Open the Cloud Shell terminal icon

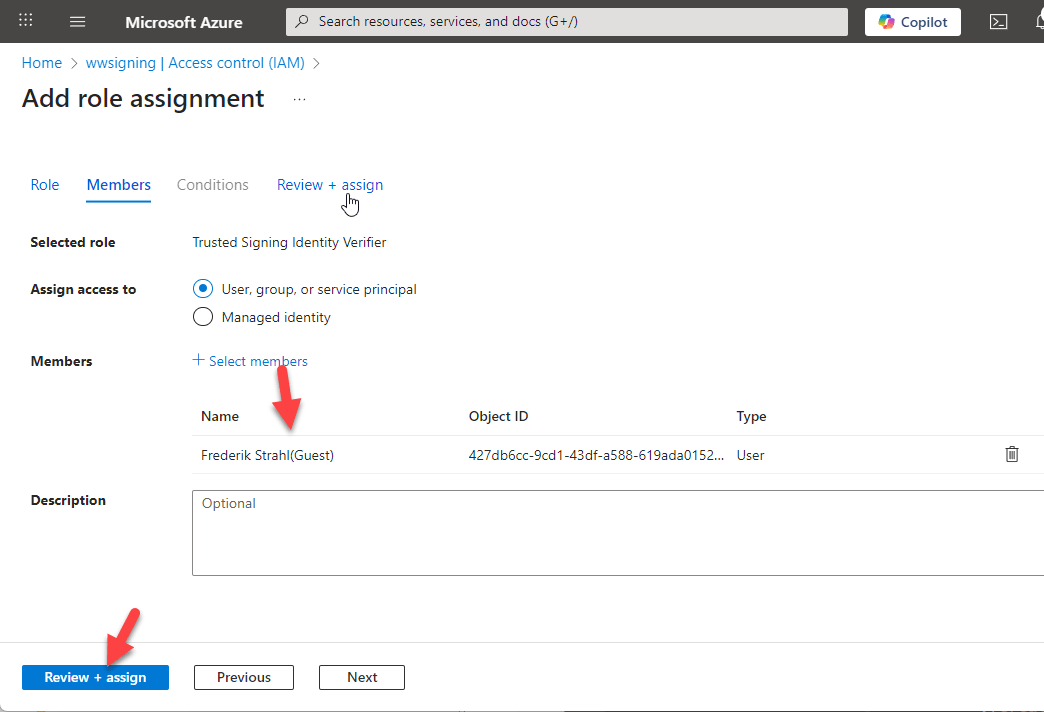tap(998, 21)
